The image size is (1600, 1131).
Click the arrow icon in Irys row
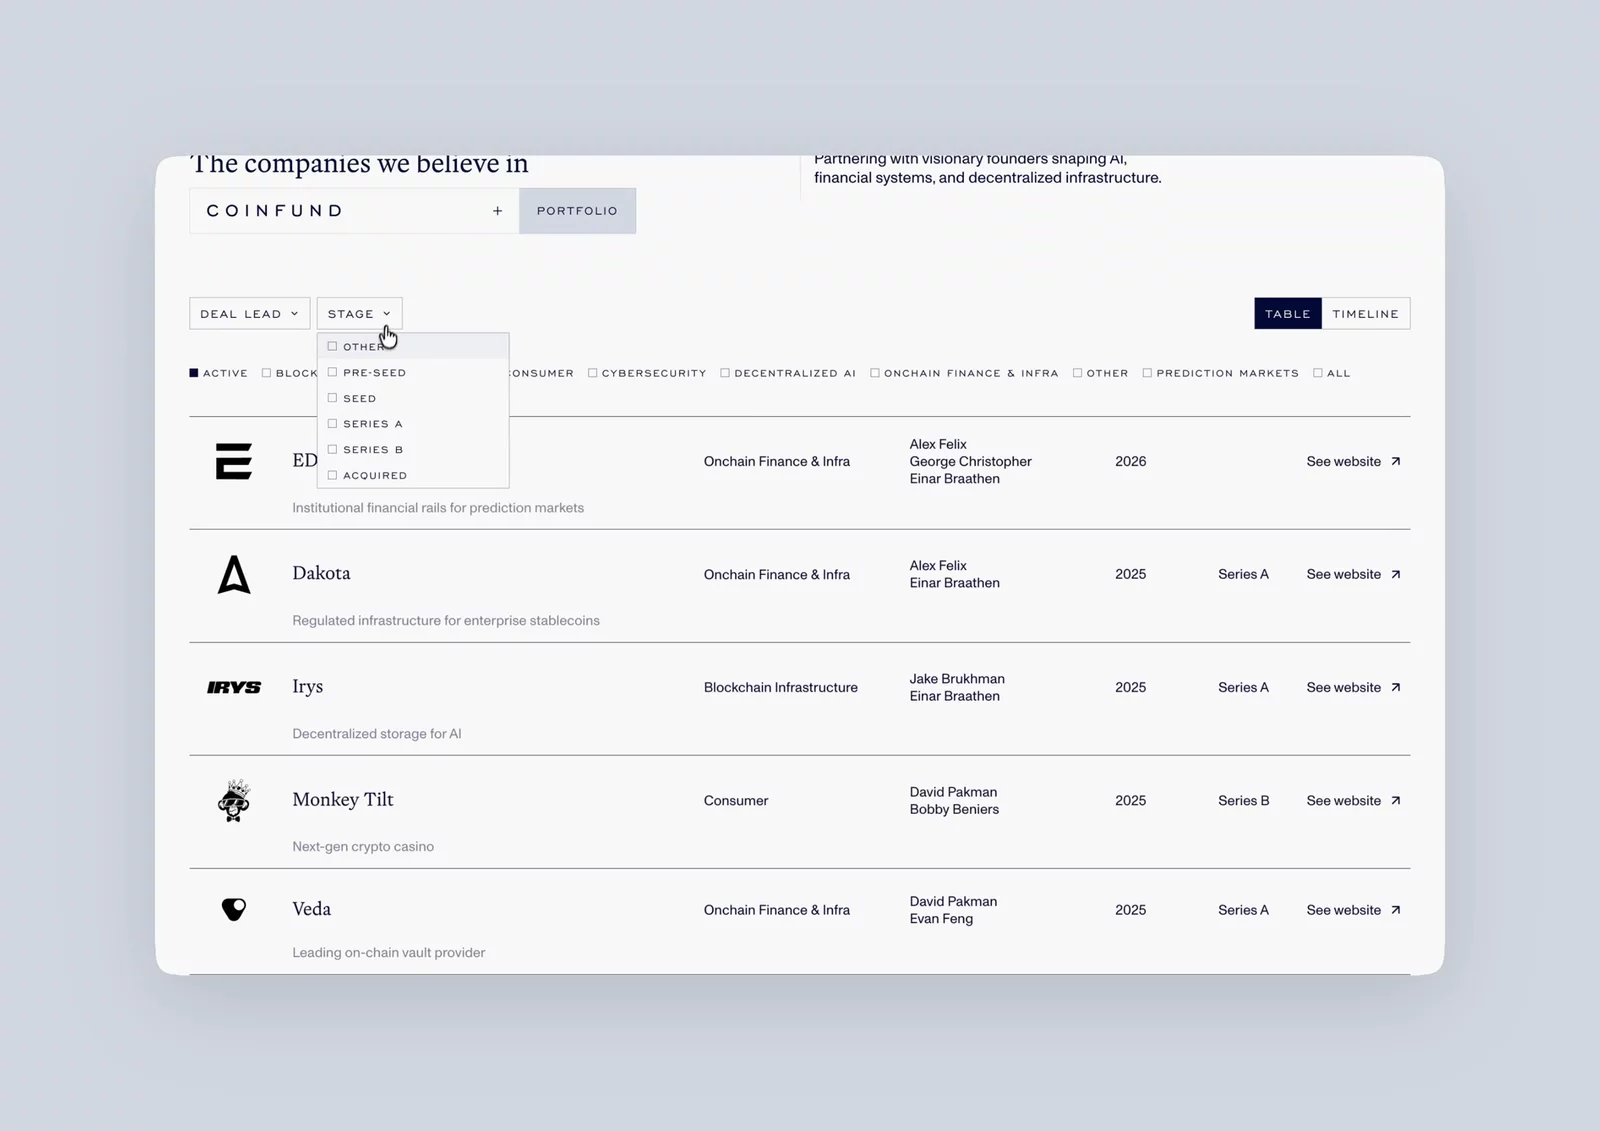click(x=1396, y=687)
